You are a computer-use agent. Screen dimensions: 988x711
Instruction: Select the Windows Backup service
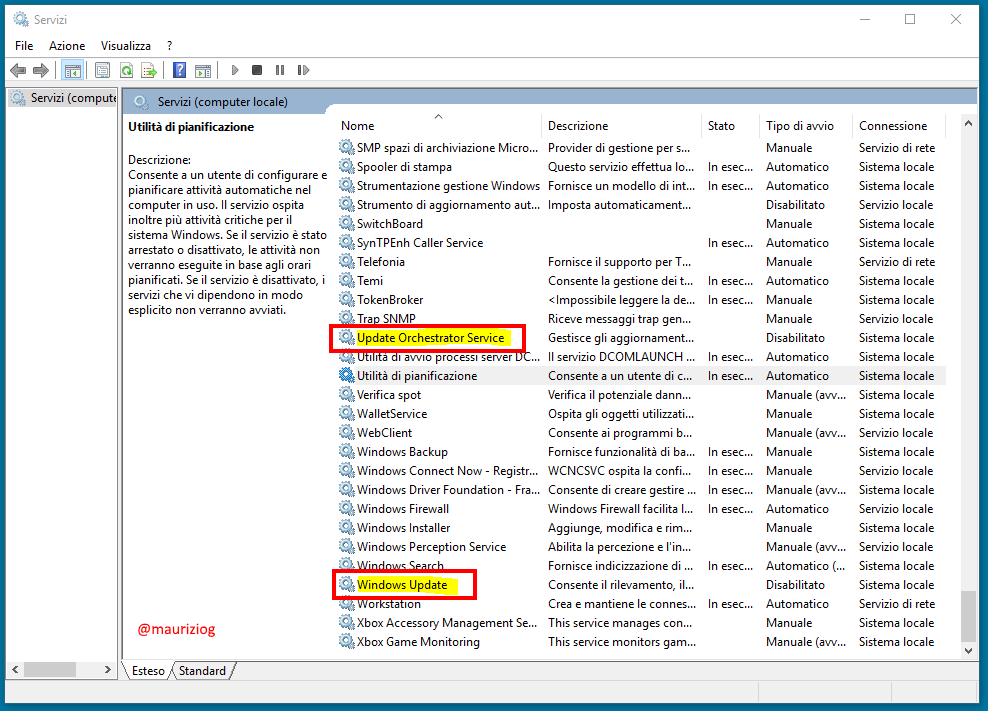[x=641, y=452]
